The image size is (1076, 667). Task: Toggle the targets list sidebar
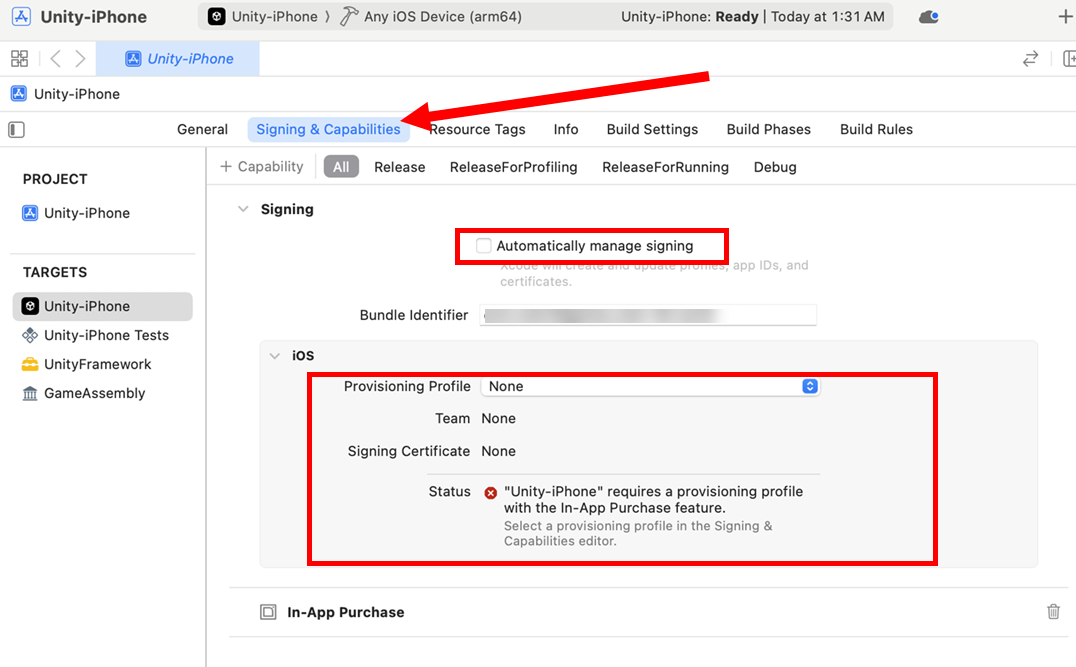[16, 130]
